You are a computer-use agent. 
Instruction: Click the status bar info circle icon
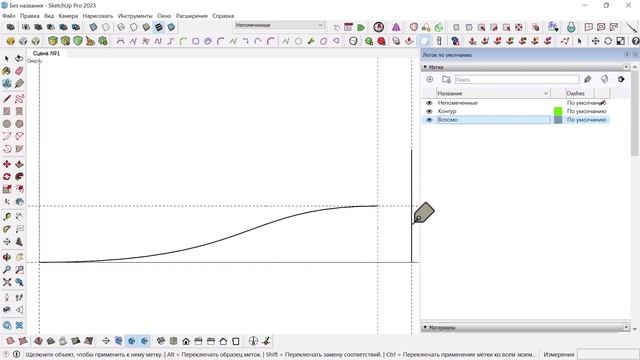17,354
